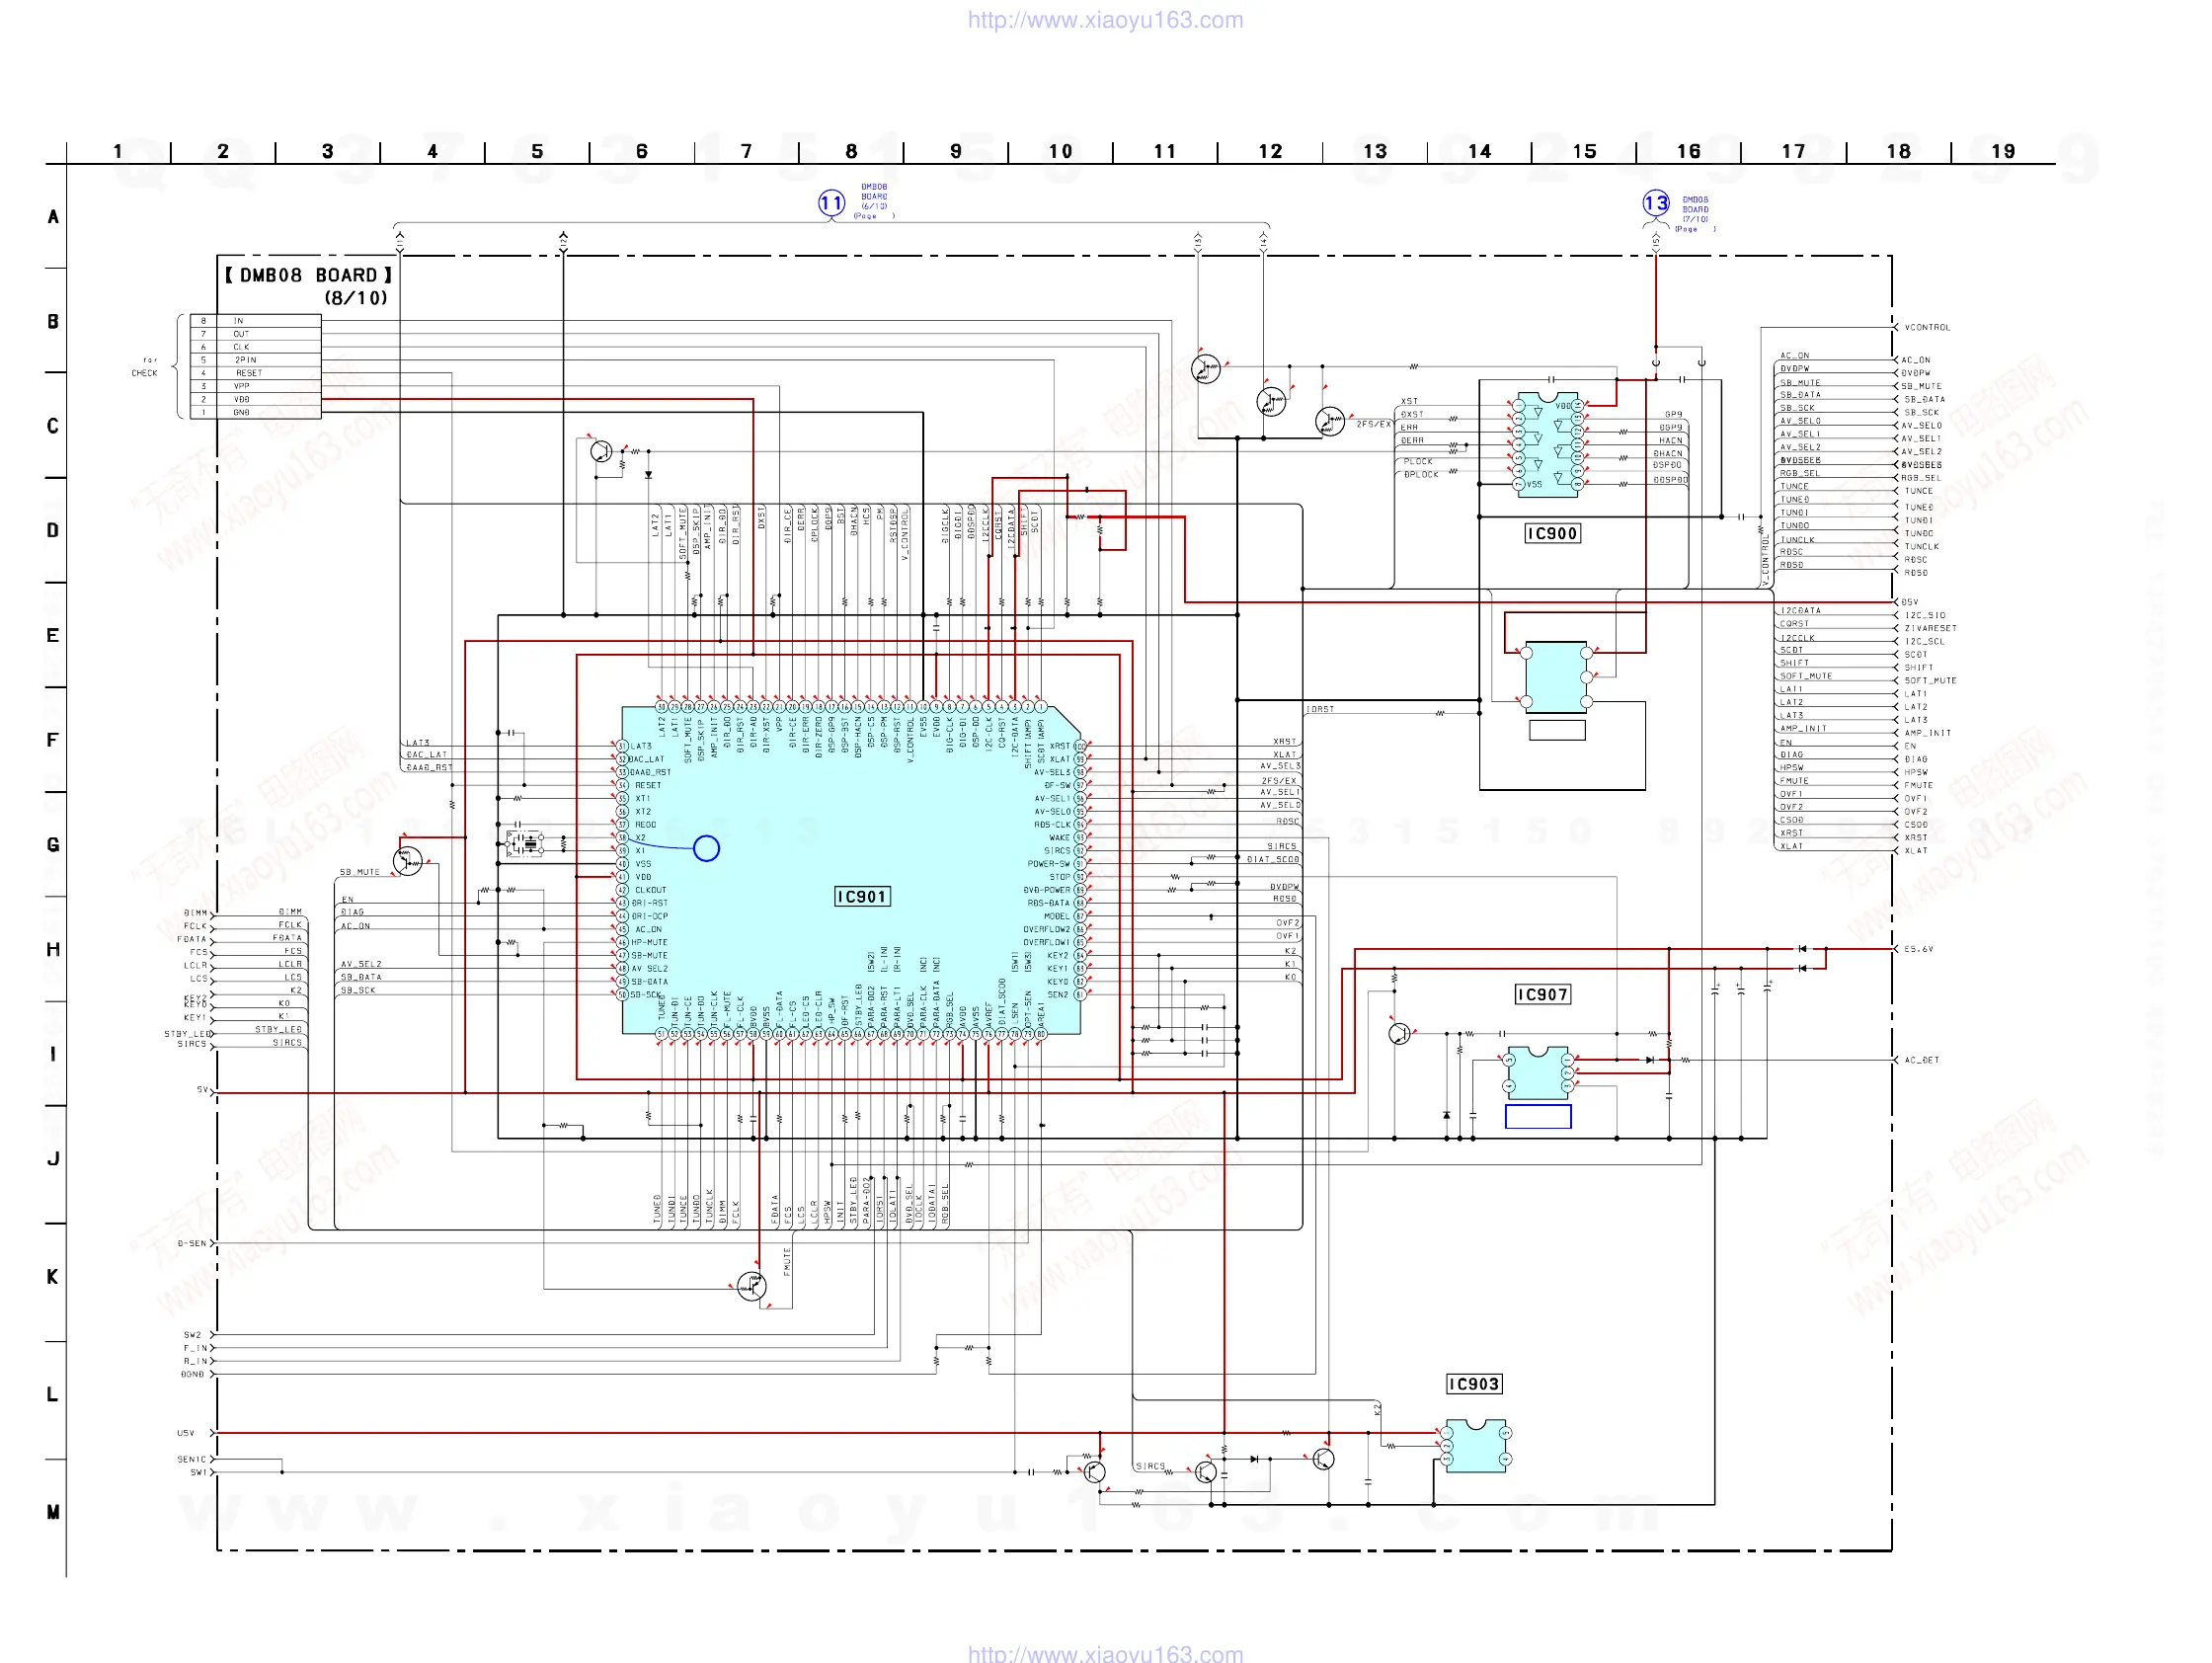Screen dimensions: 2212x1663
Task: Click the IC907 chip symbol
Action: pos(1538,1073)
